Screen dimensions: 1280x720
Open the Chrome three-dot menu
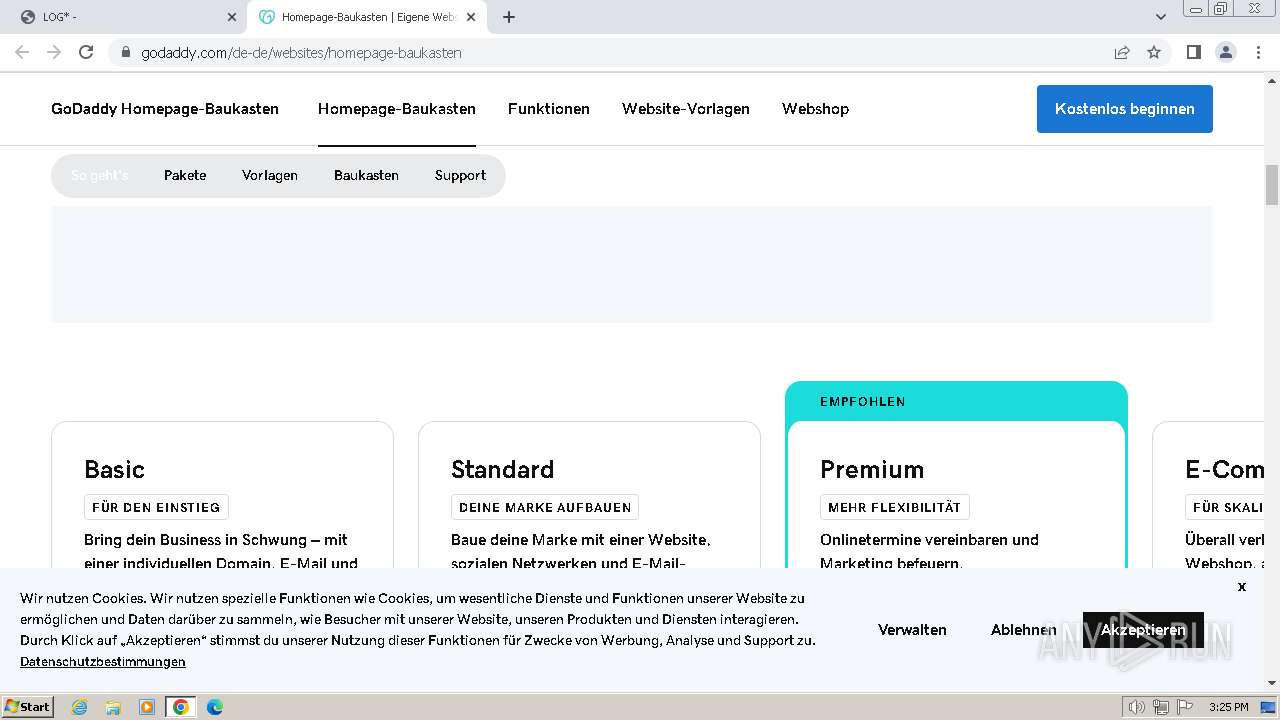click(1258, 52)
